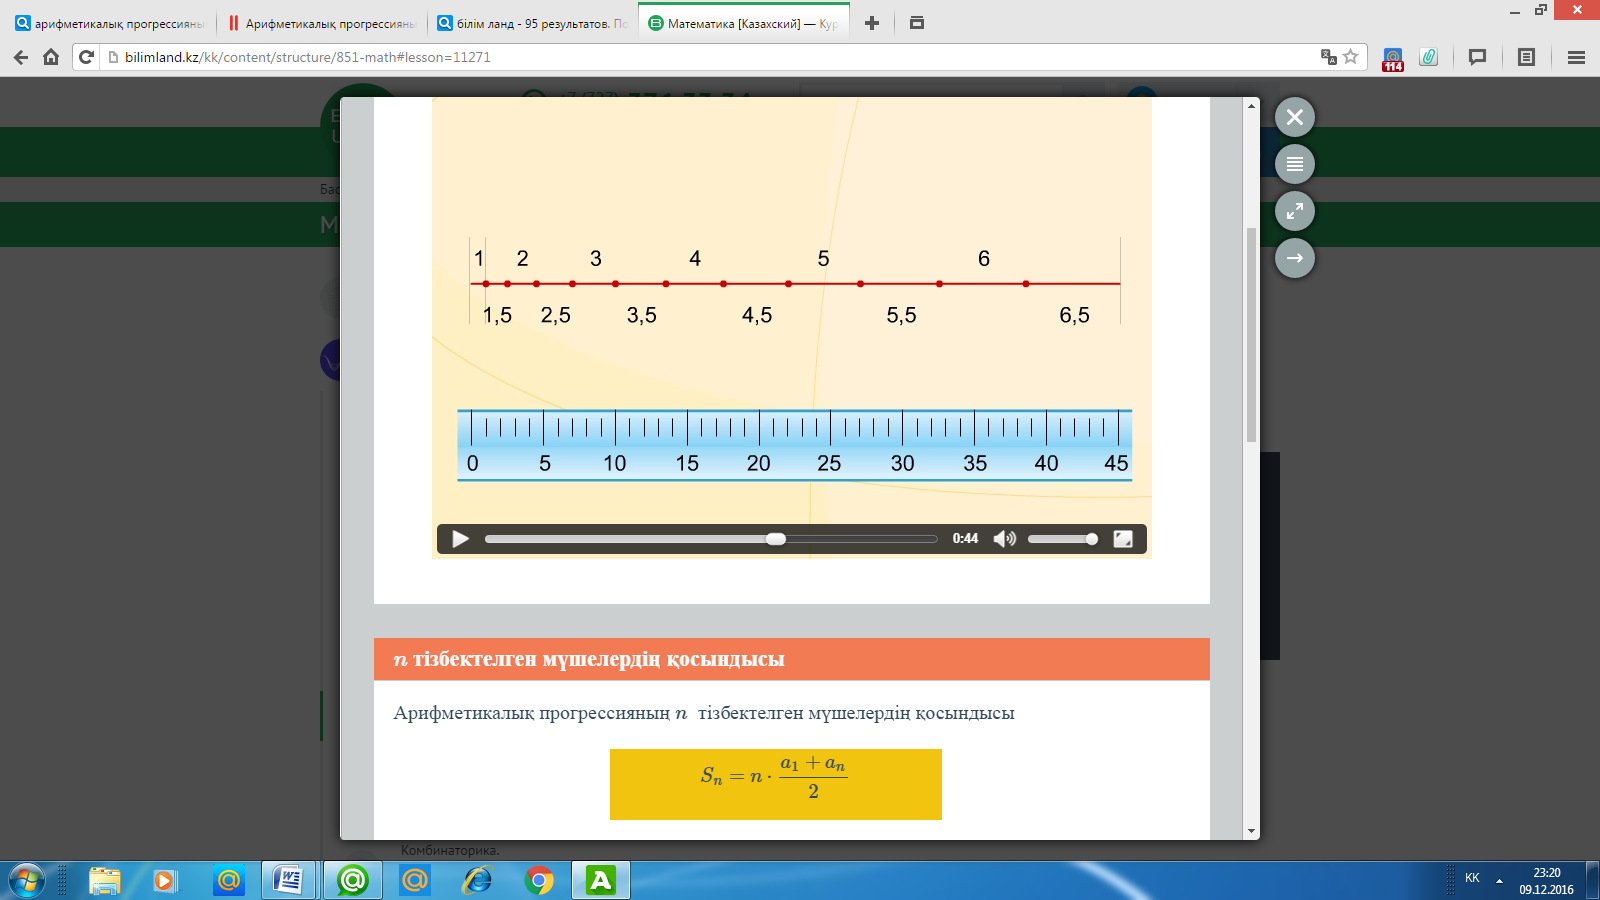1600x900 pixels.
Task: Click the paperclip extension icon
Action: 1429,57
